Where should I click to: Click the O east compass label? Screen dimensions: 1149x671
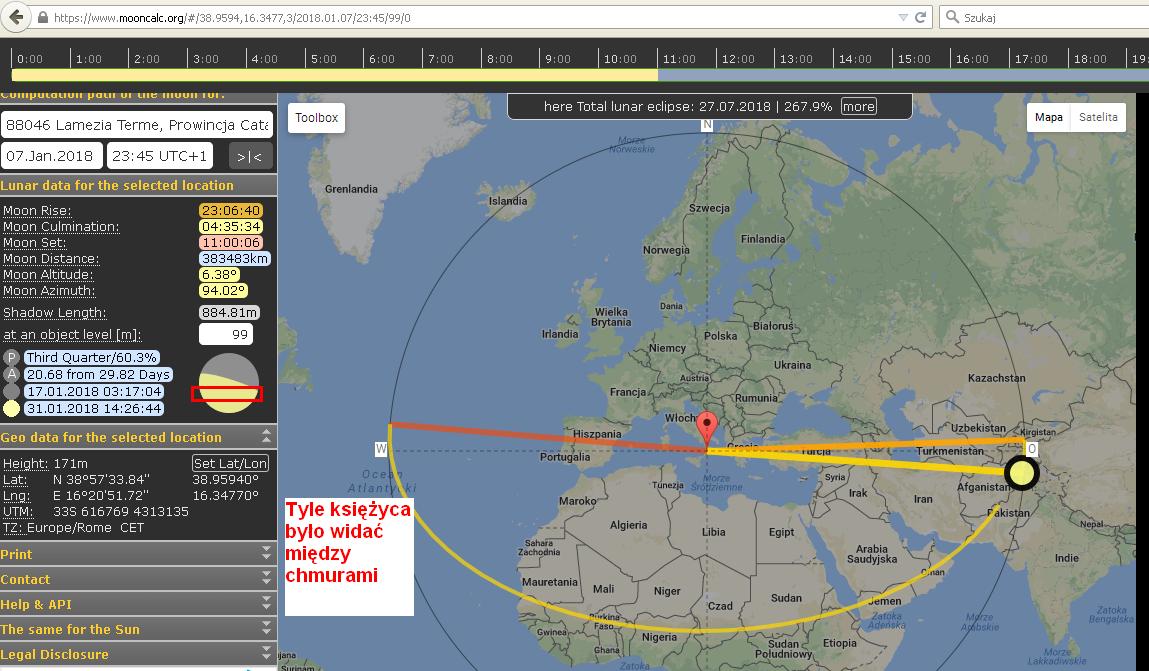pos(1031,449)
